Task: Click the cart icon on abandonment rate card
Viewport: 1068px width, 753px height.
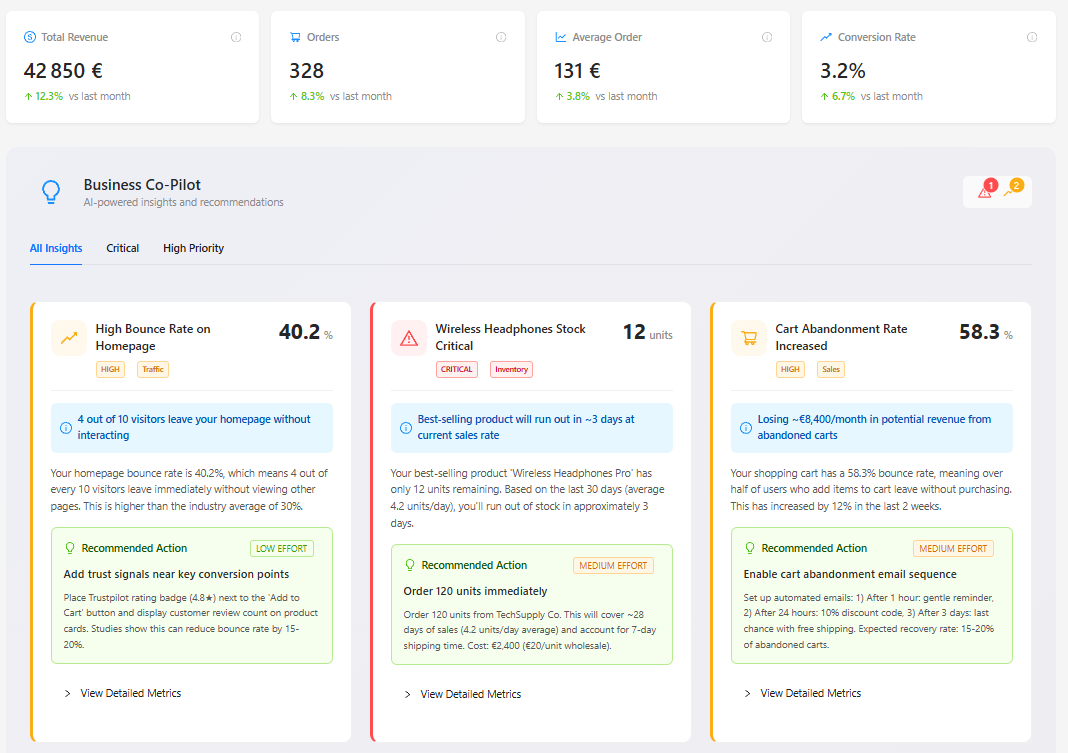Action: (x=748, y=338)
